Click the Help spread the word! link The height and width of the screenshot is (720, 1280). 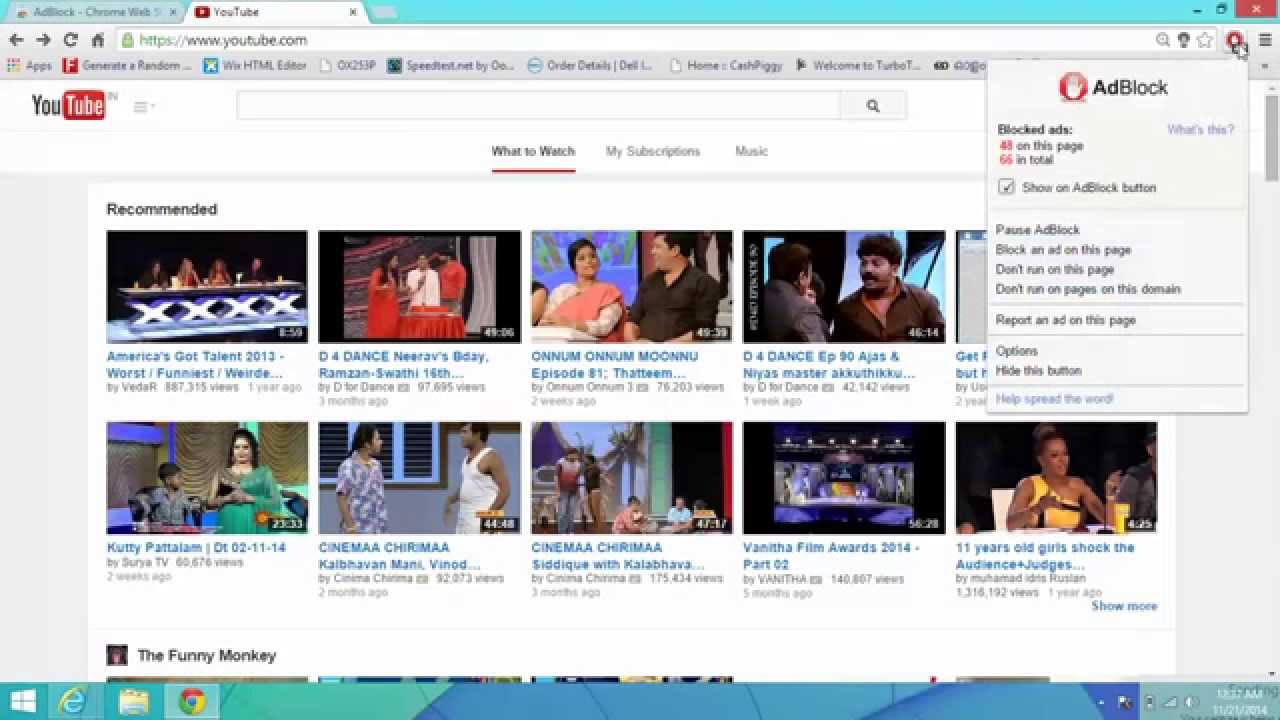tap(1054, 399)
